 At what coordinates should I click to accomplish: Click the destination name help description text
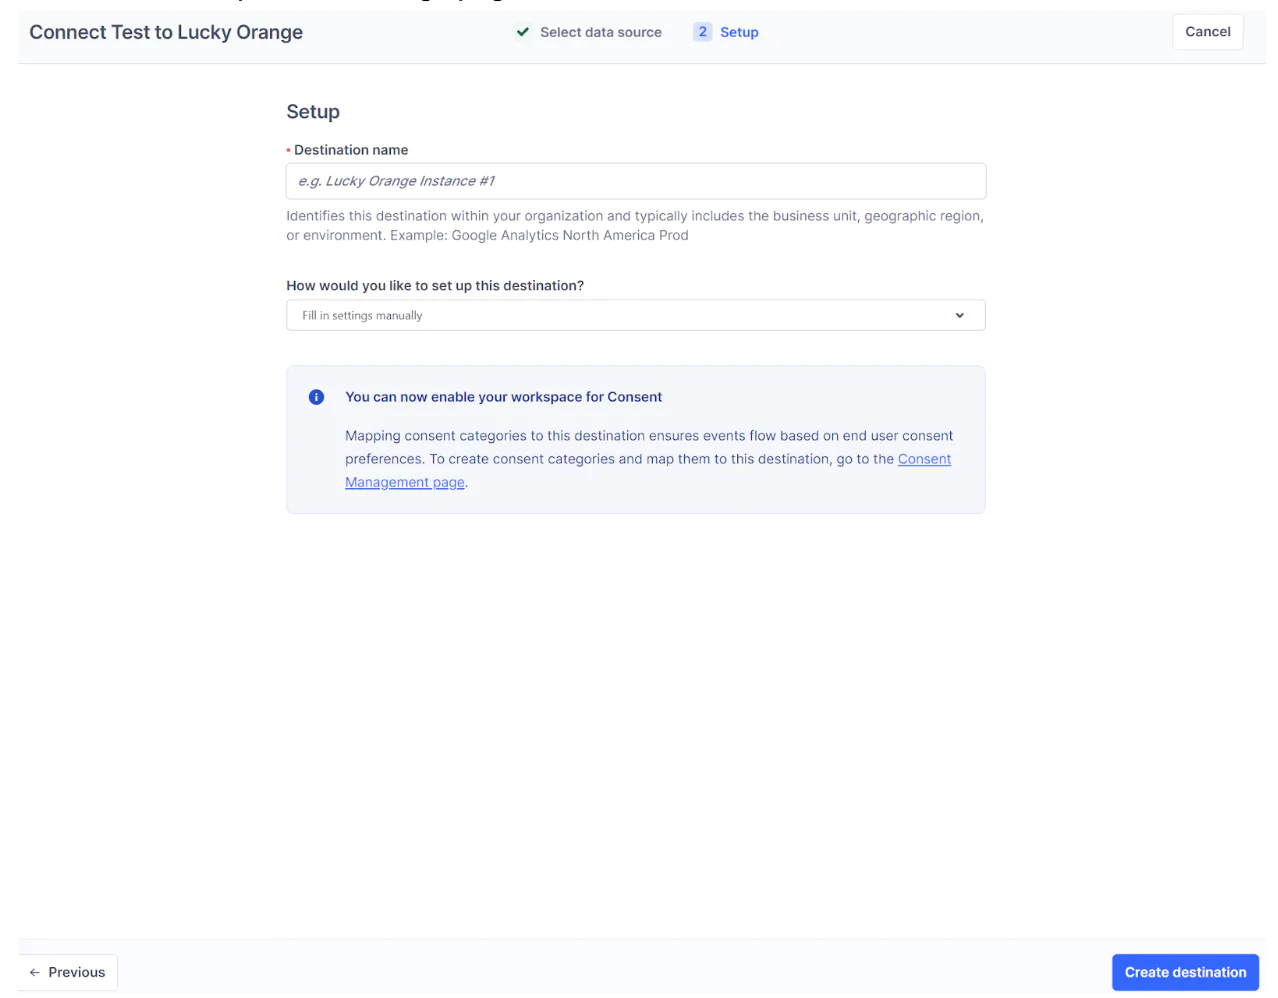point(634,225)
